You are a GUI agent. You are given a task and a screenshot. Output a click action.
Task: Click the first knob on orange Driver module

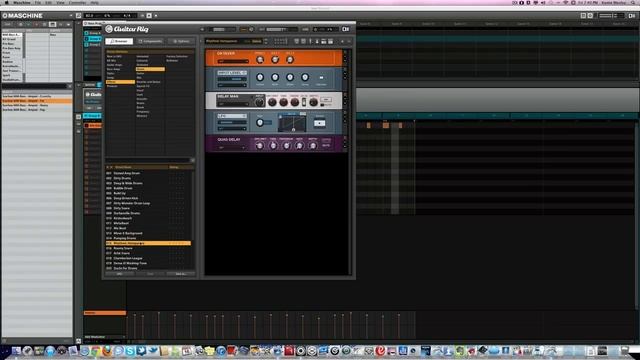pyautogui.click(x=260, y=60)
